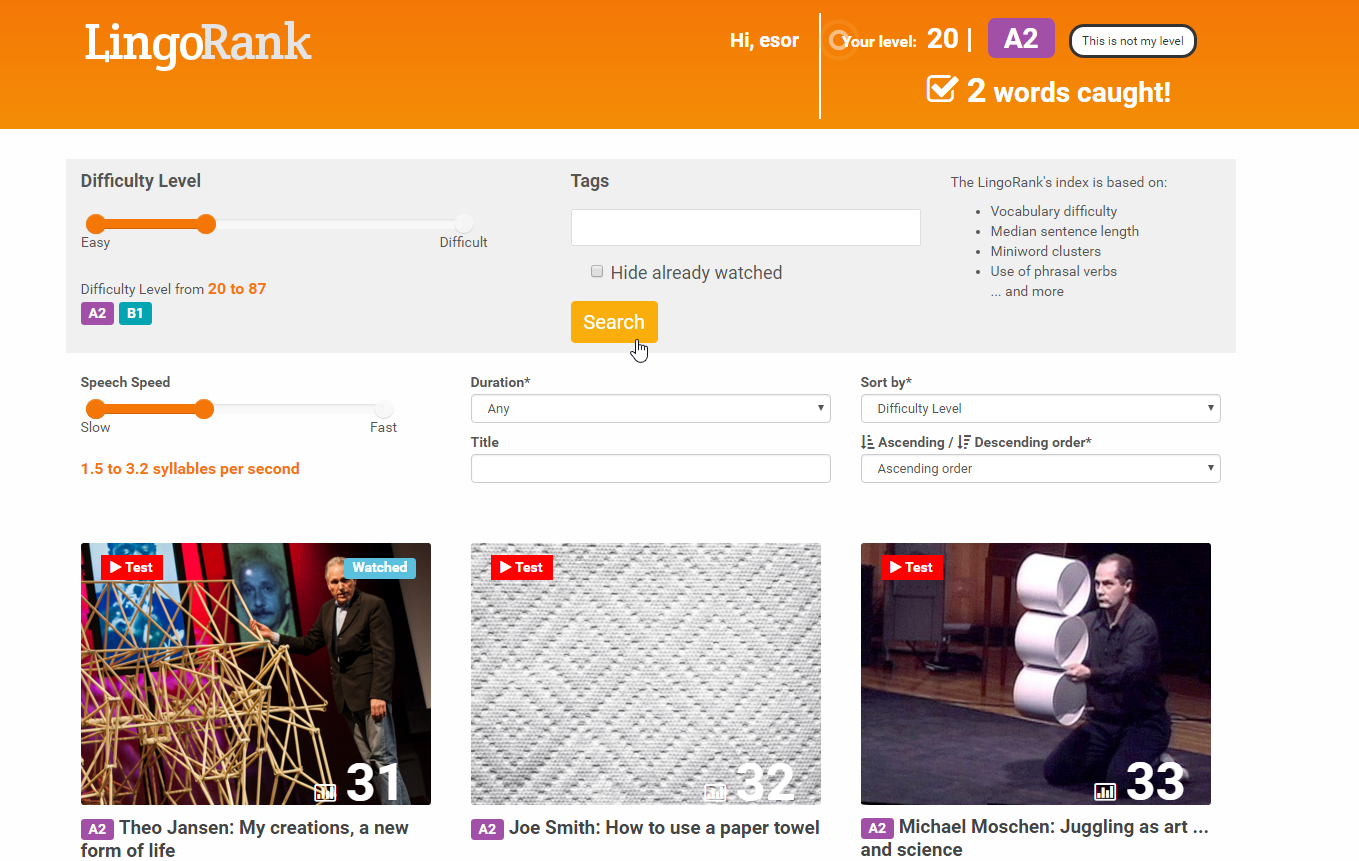Click the Test play badge on Theo Jansen video

click(132, 567)
